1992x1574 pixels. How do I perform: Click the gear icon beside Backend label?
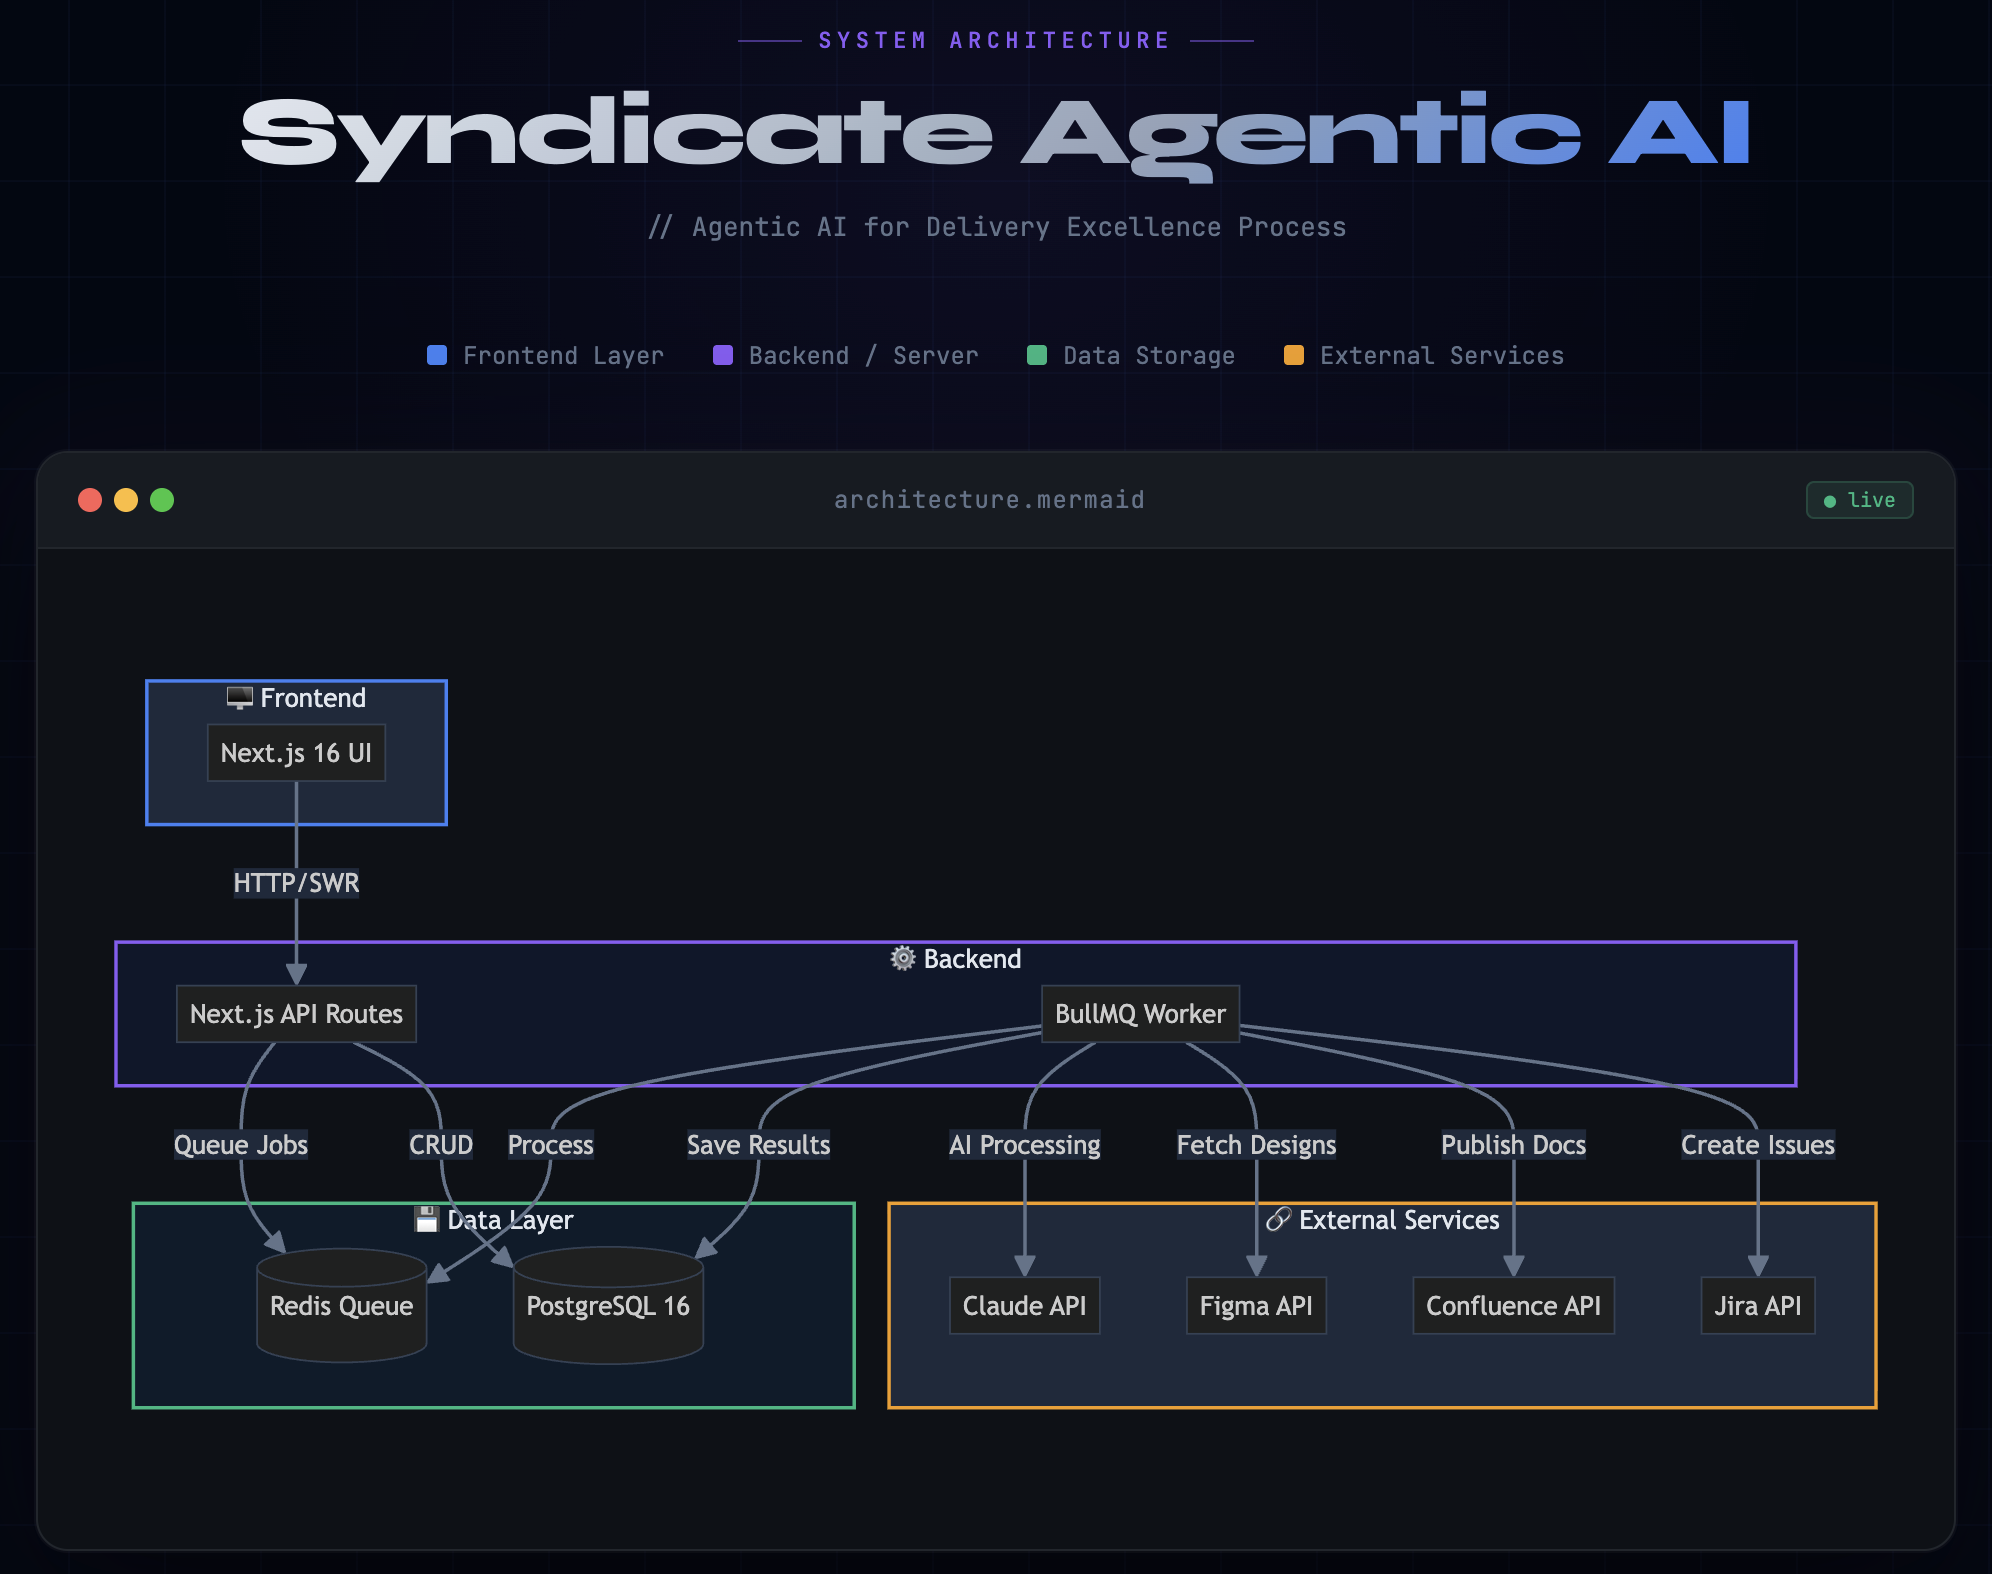(903, 958)
